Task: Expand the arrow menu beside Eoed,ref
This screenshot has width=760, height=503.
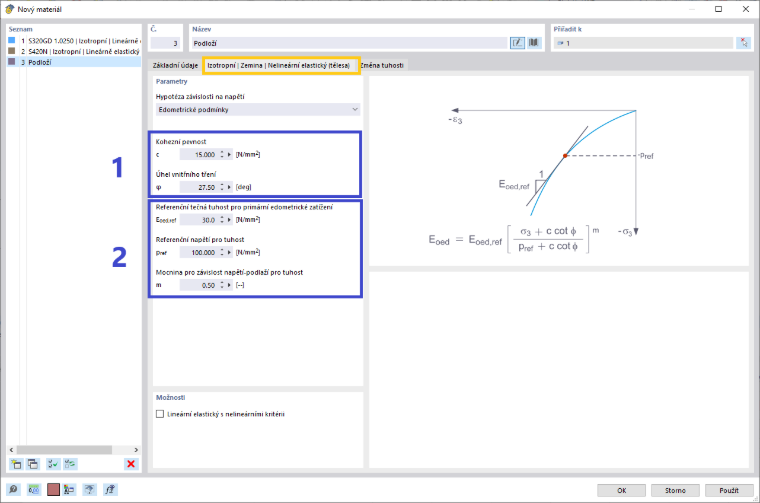Action: coord(230,220)
